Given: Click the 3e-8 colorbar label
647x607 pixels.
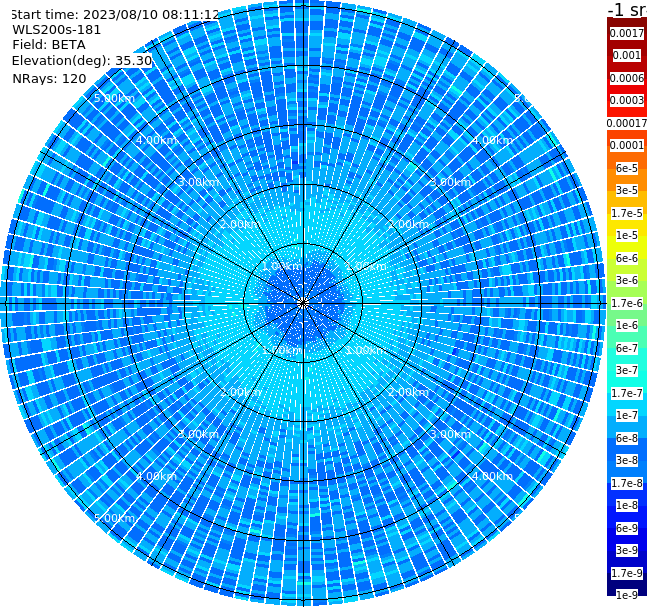Looking at the screenshot, I should click(x=627, y=460).
